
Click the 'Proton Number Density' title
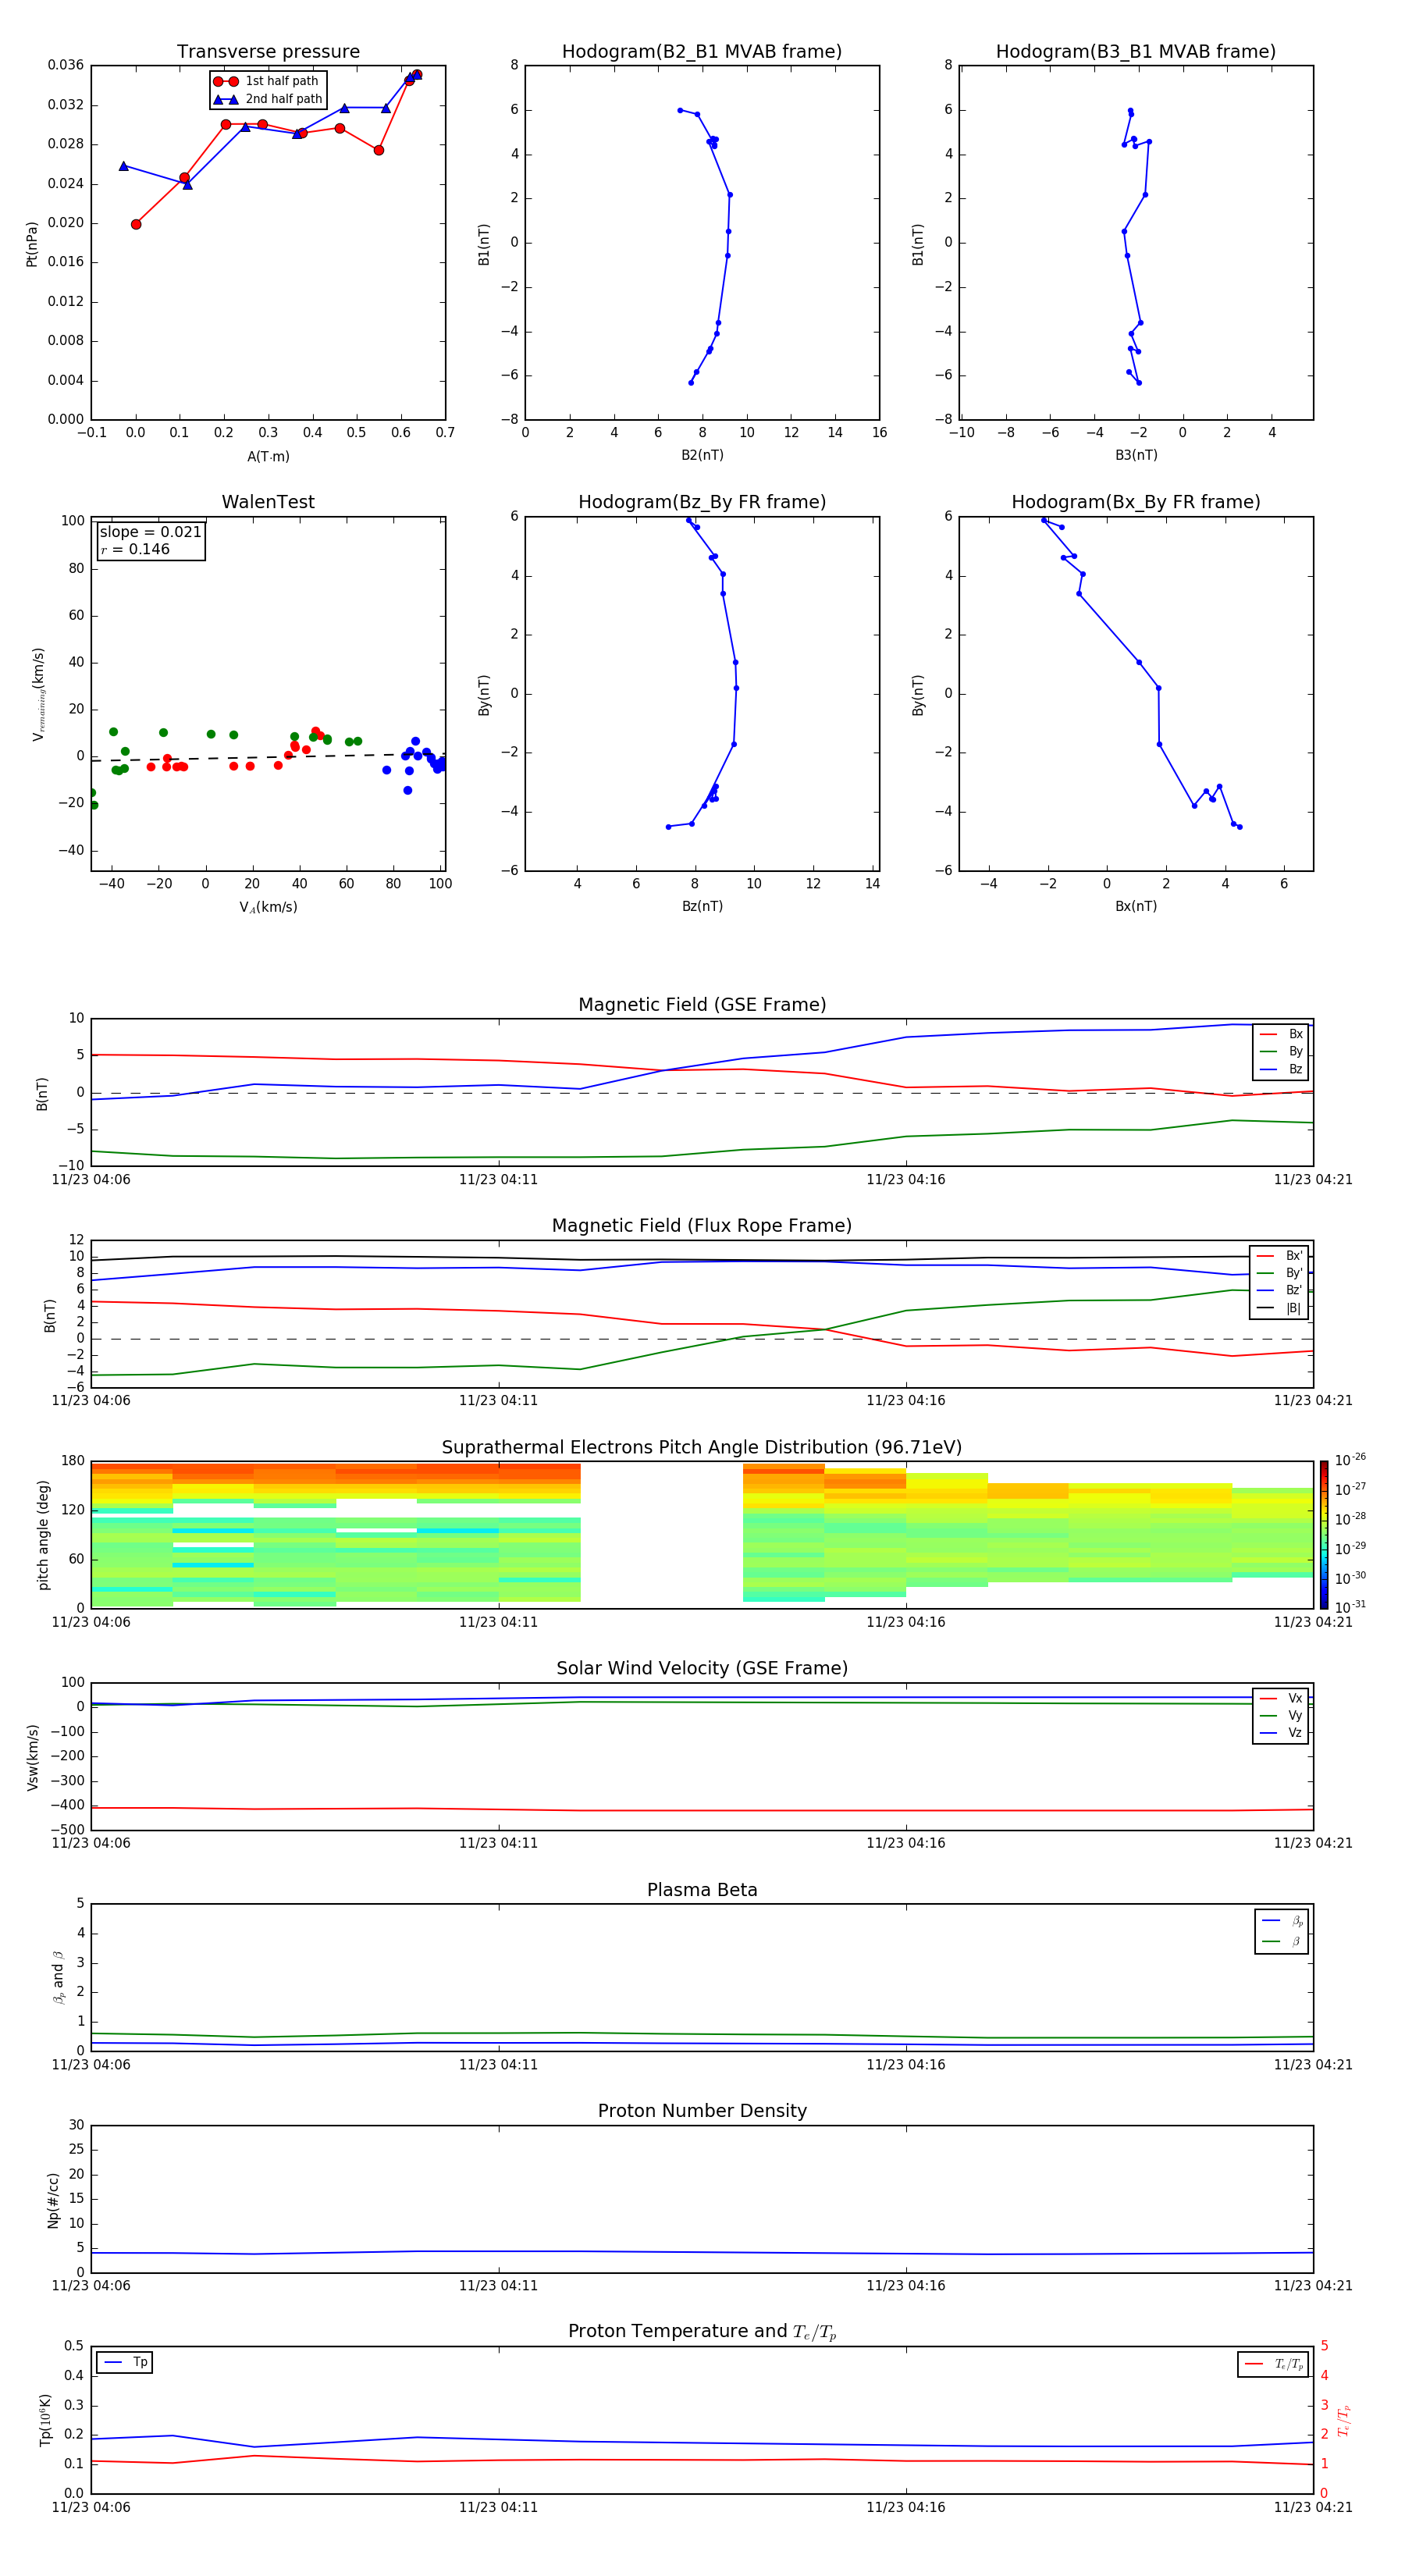(x=702, y=2111)
